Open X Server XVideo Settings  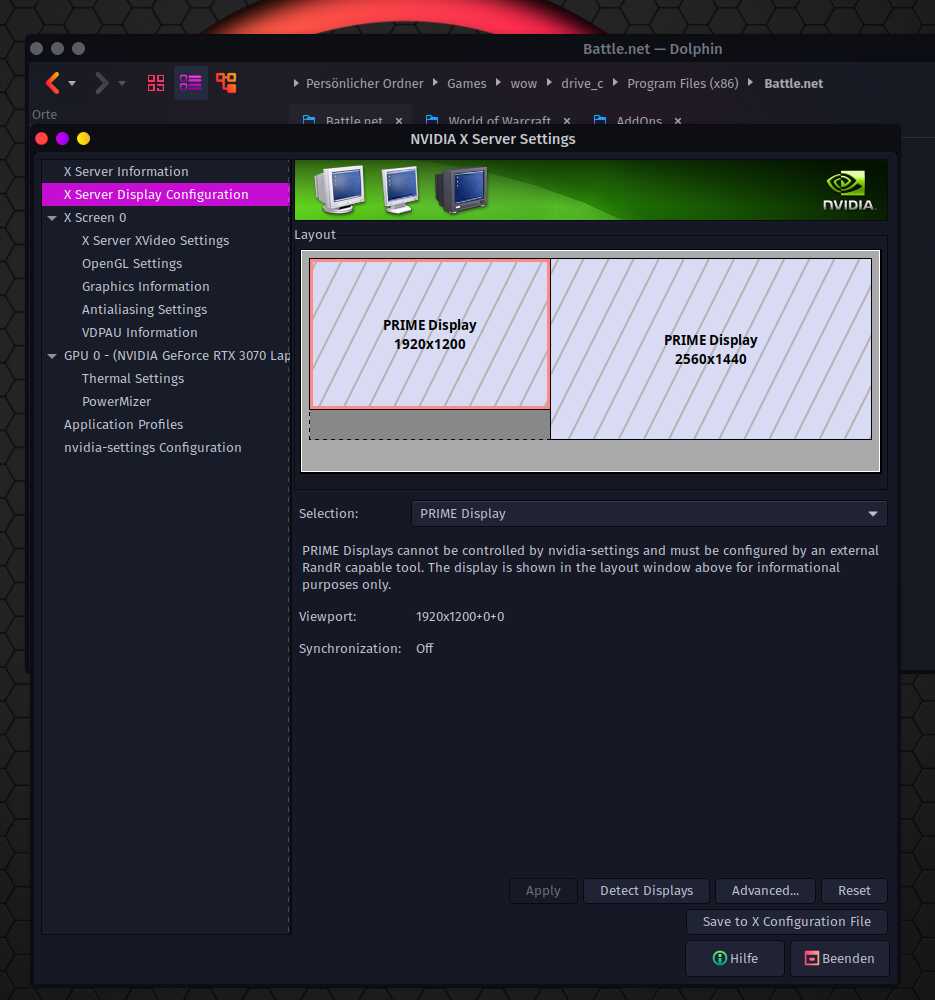pyautogui.click(x=155, y=240)
